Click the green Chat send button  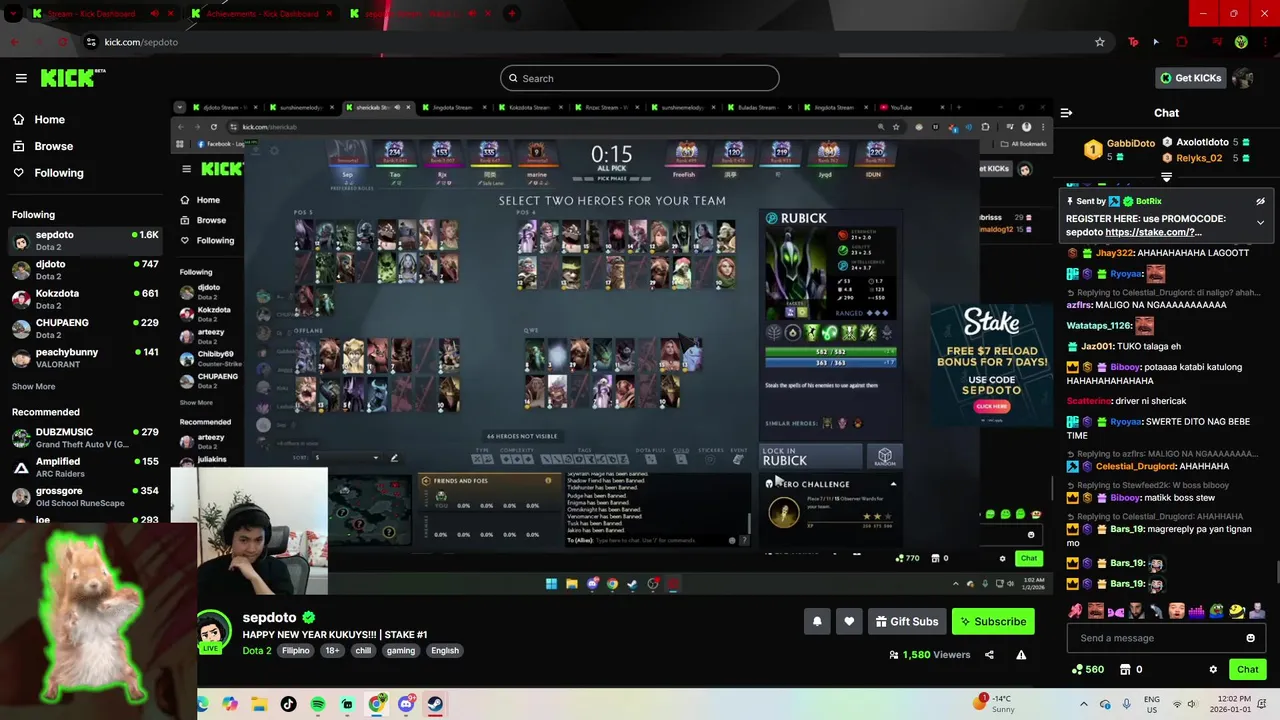(x=1247, y=669)
